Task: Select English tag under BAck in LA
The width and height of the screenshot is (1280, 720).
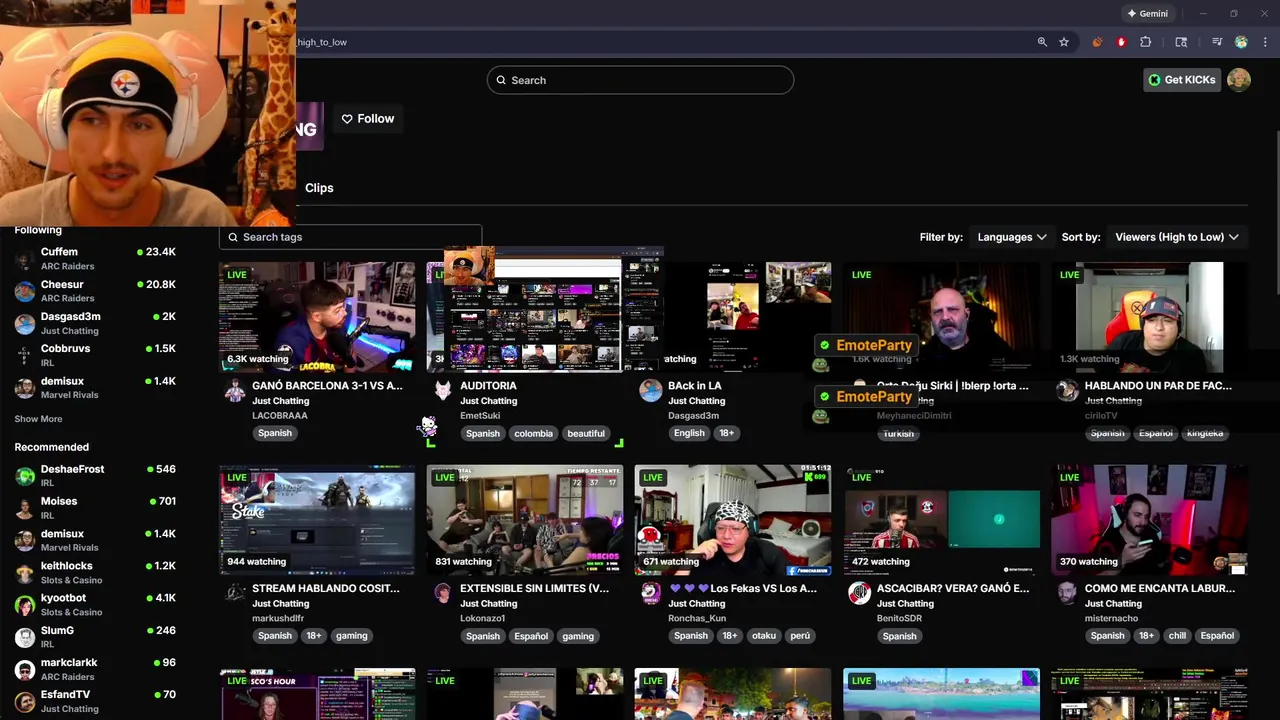Action: [689, 433]
